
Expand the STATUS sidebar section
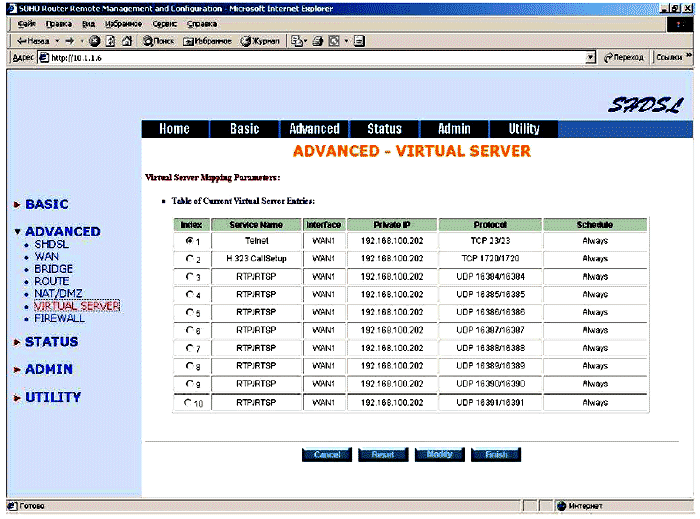point(51,342)
